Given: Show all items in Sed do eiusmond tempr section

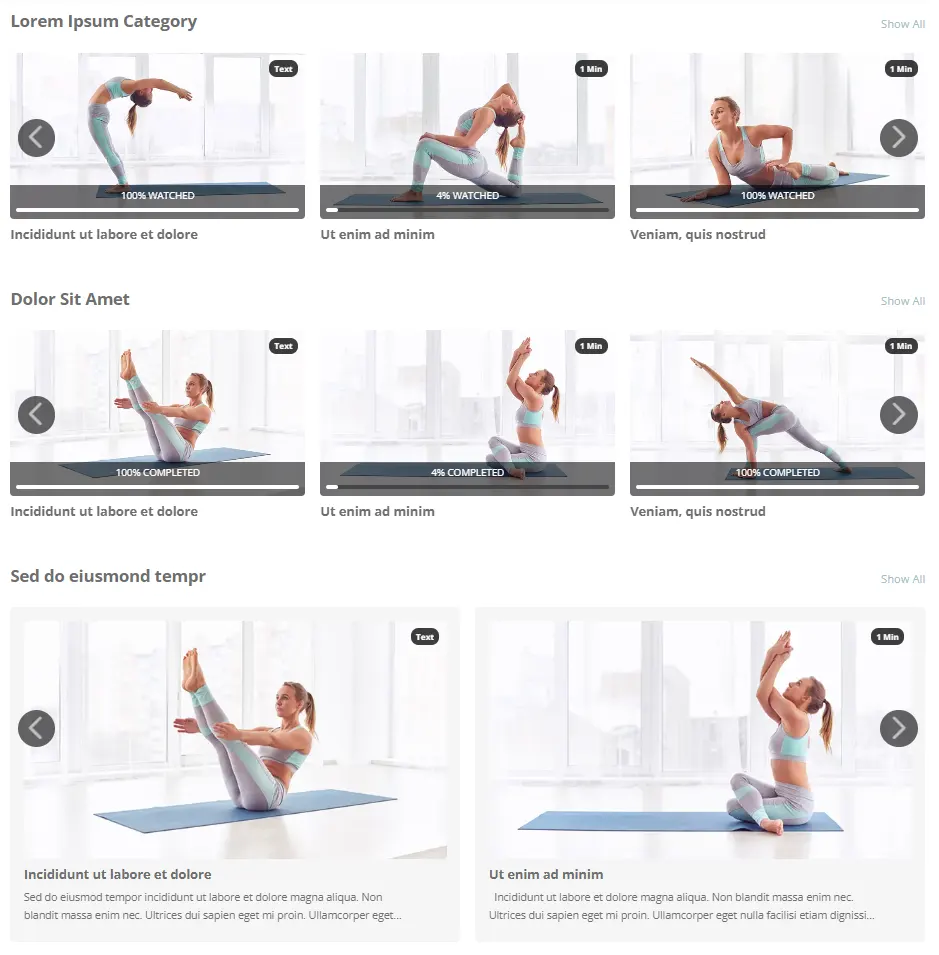Looking at the screenshot, I should 902,579.
